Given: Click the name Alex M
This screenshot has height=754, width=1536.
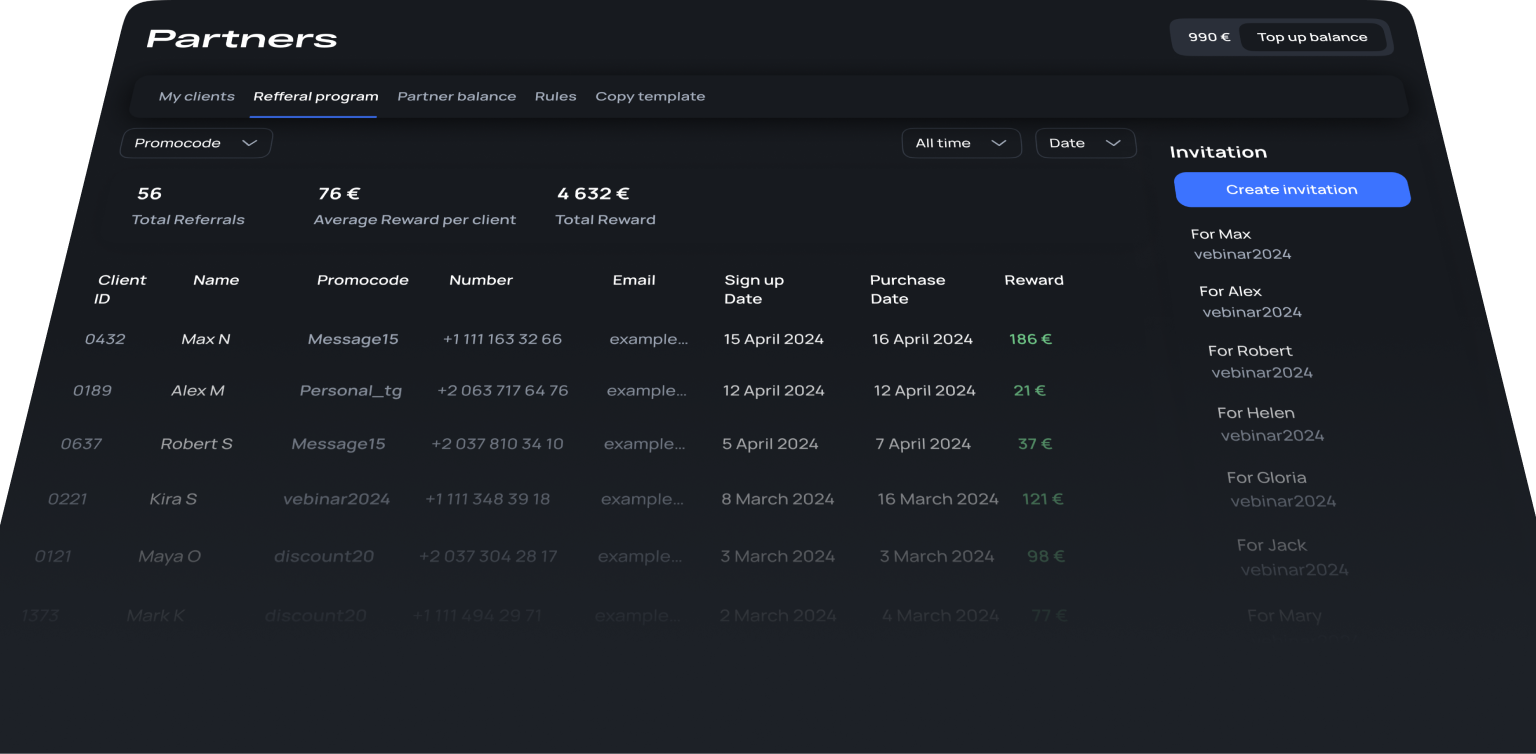Looking at the screenshot, I should point(198,391).
